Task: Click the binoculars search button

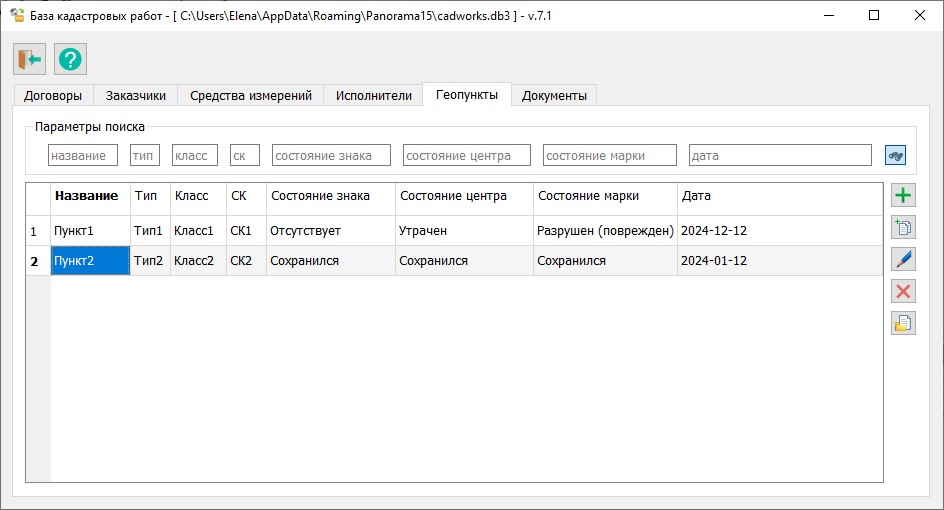Action: pos(895,155)
